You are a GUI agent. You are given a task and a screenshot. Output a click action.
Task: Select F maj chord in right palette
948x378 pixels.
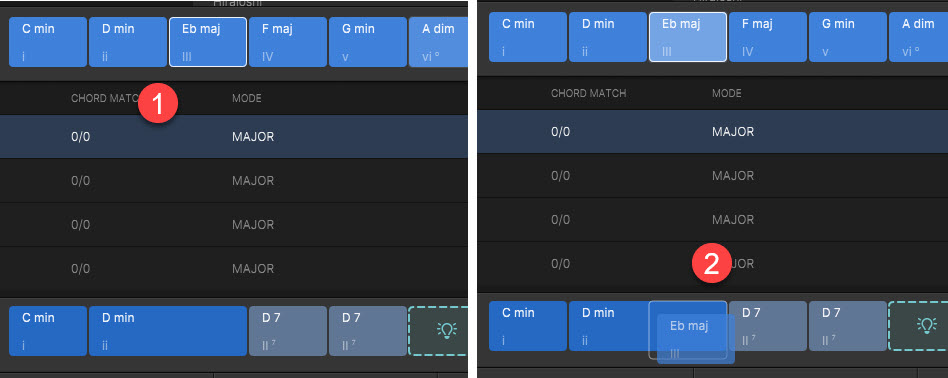click(x=768, y=37)
